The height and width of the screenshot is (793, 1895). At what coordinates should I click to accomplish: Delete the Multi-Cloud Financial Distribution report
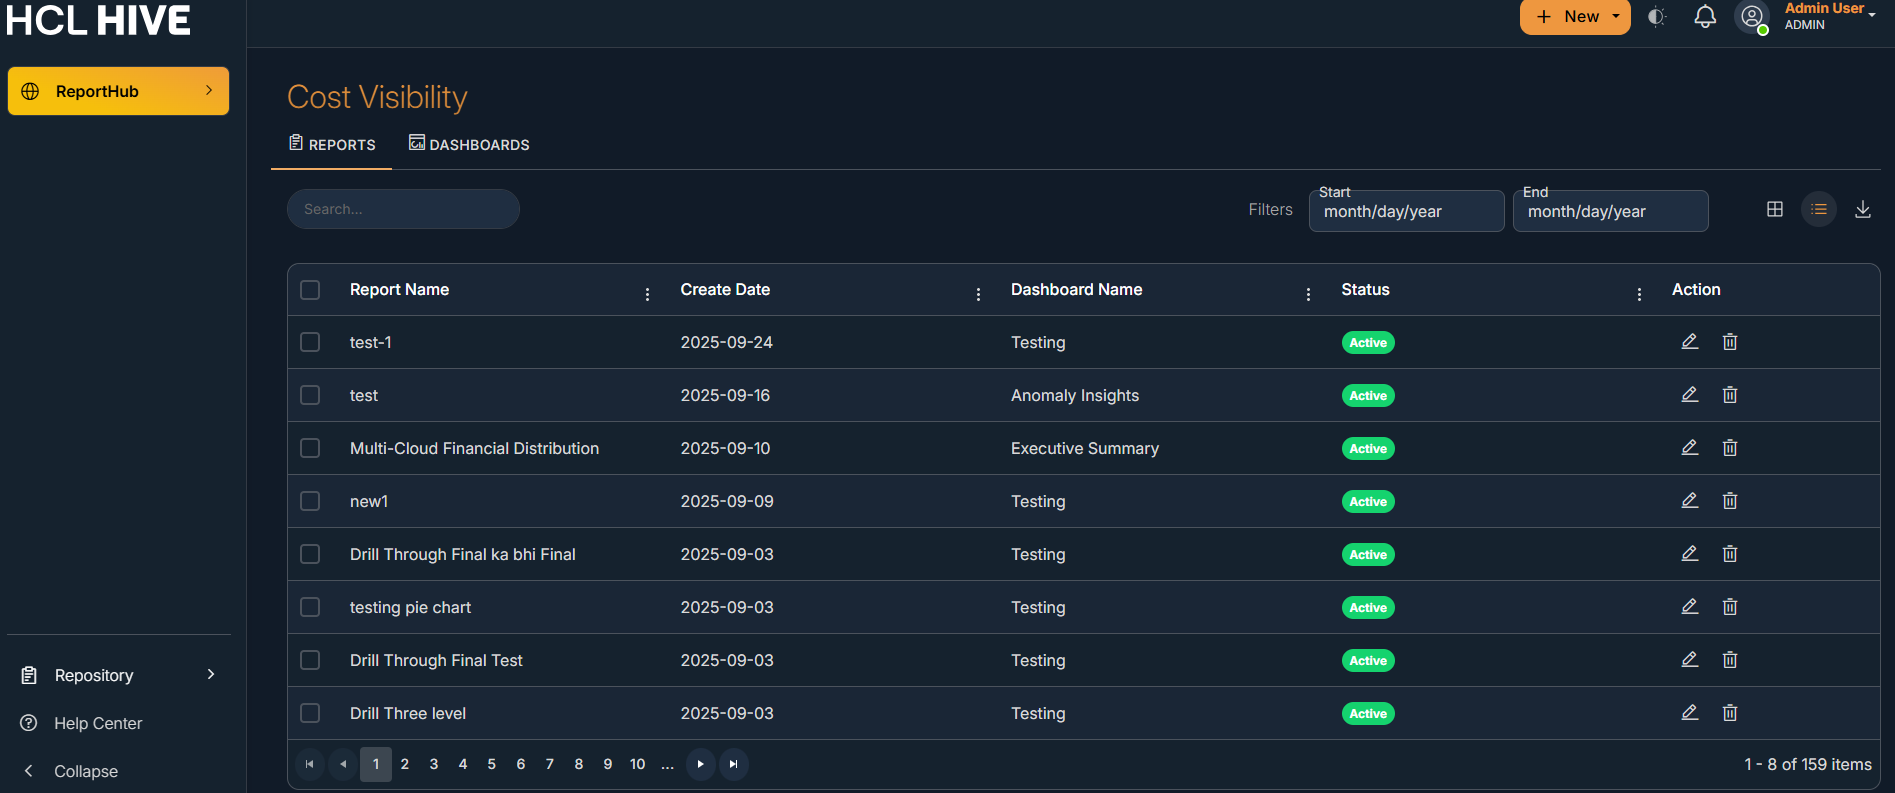pos(1729,448)
